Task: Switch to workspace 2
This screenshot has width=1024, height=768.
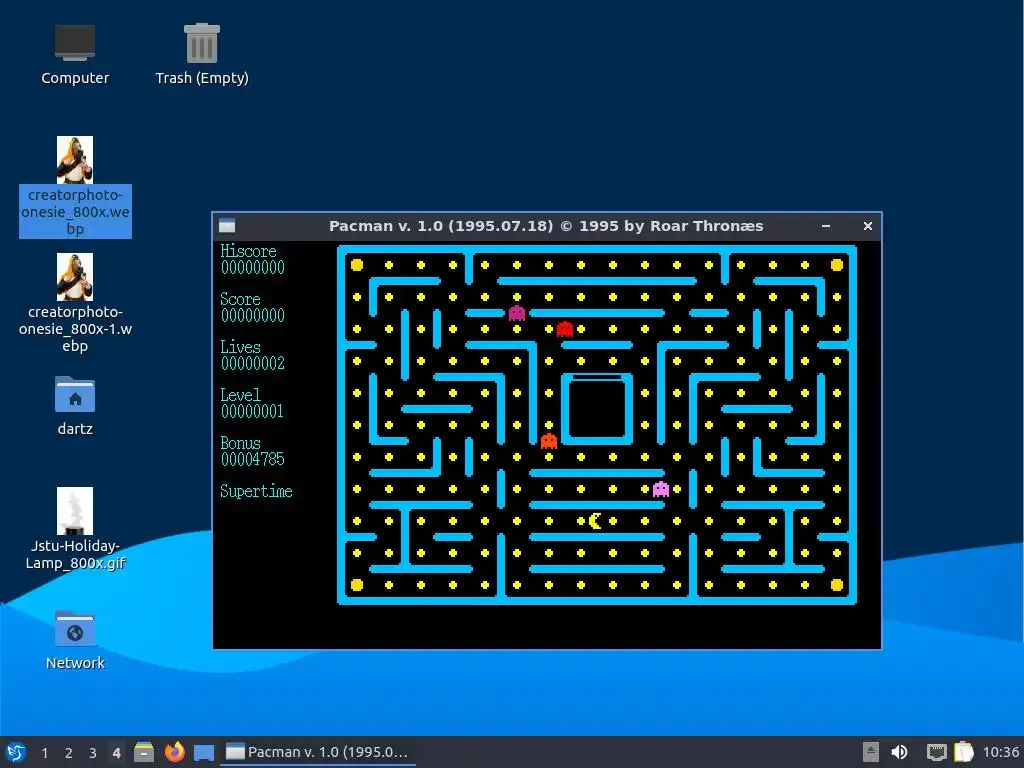Action: coord(69,753)
